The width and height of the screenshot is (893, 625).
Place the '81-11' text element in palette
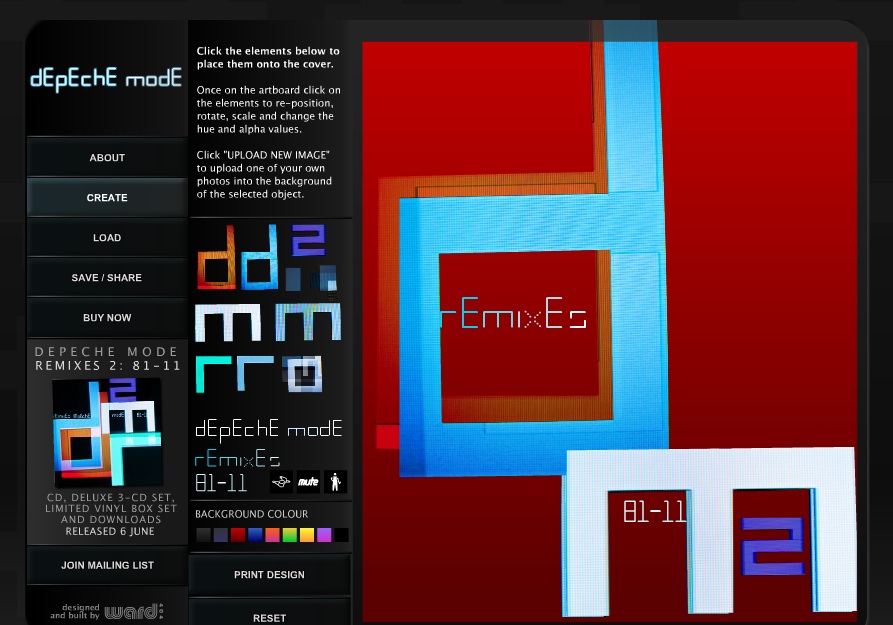pos(221,483)
